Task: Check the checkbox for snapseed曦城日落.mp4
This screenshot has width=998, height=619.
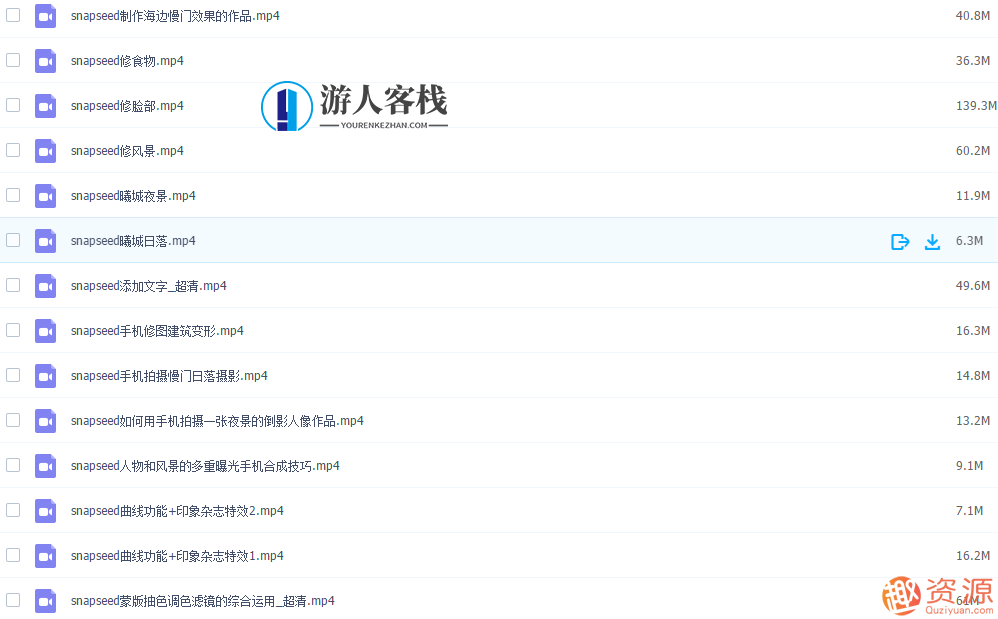Action: coord(12,240)
